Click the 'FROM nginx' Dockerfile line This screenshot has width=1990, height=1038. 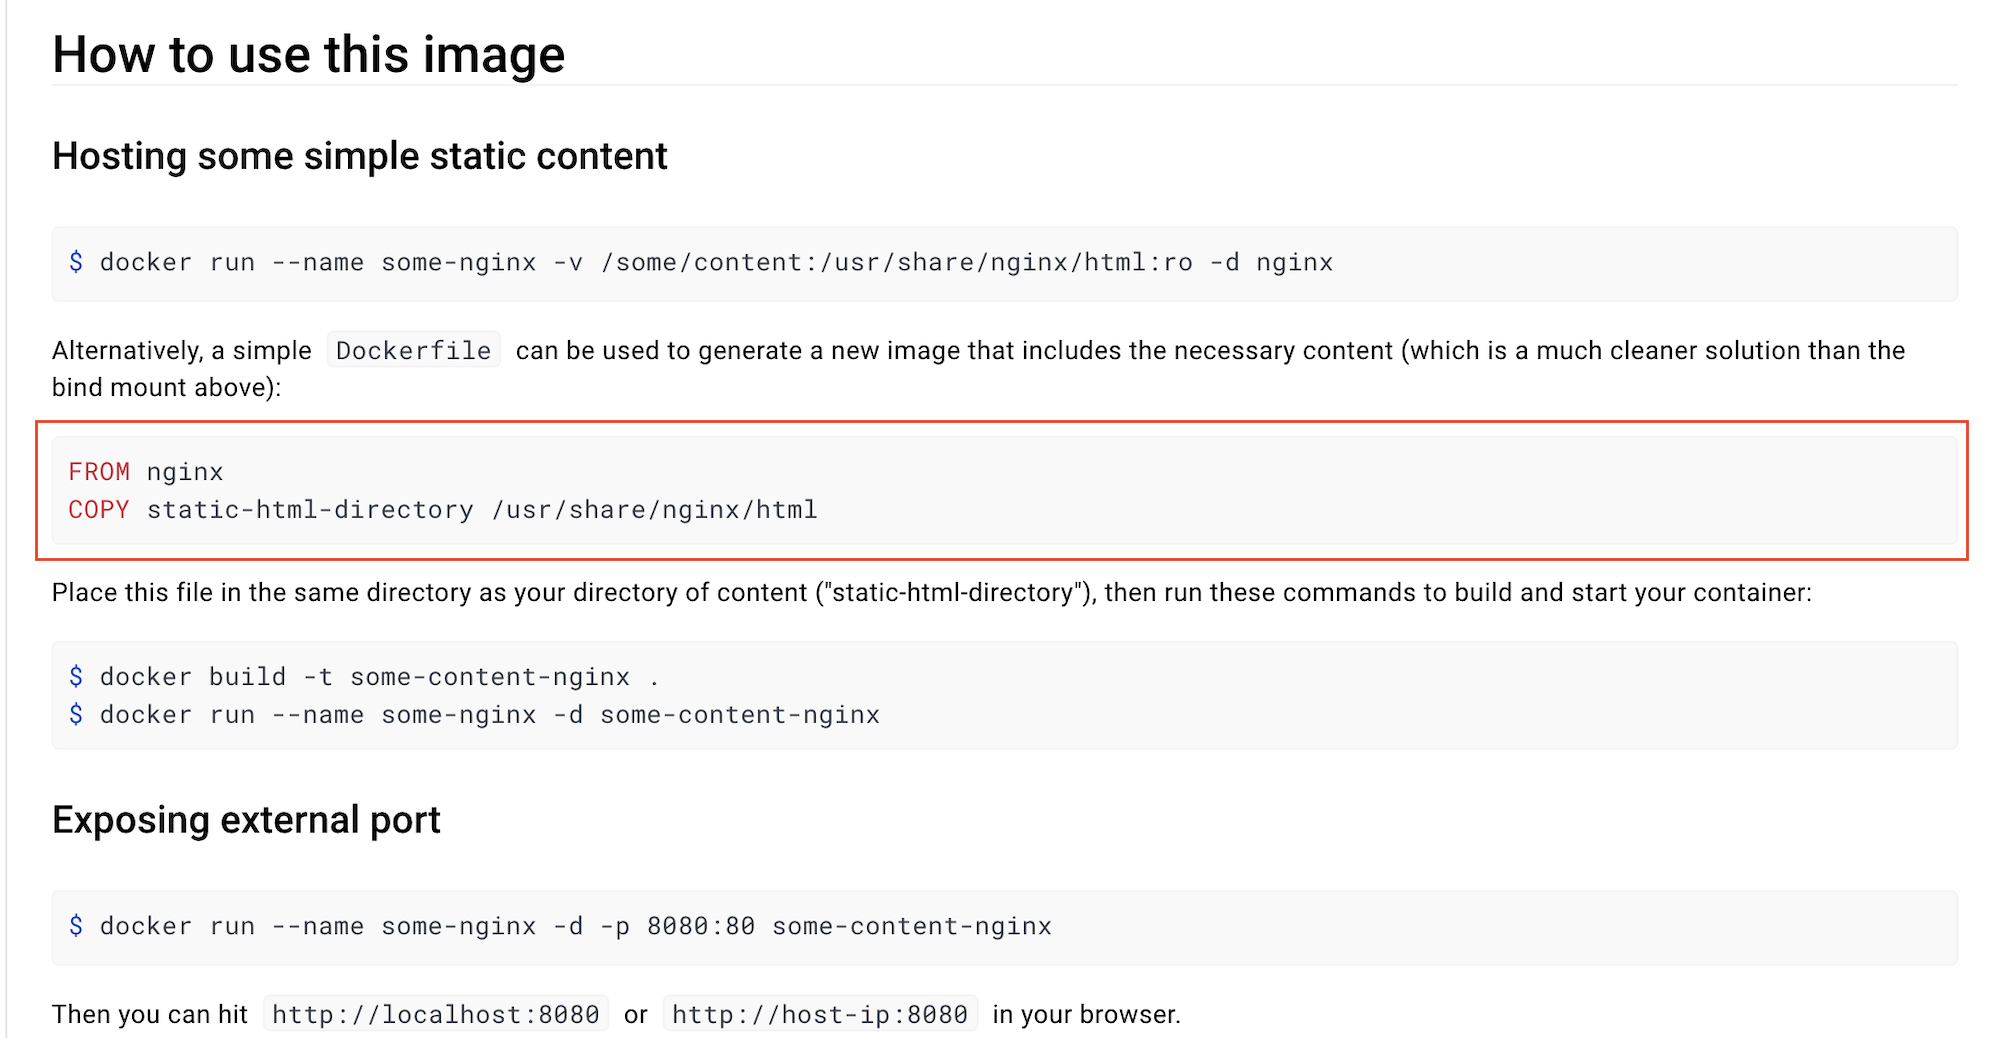click(x=146, y=472)
